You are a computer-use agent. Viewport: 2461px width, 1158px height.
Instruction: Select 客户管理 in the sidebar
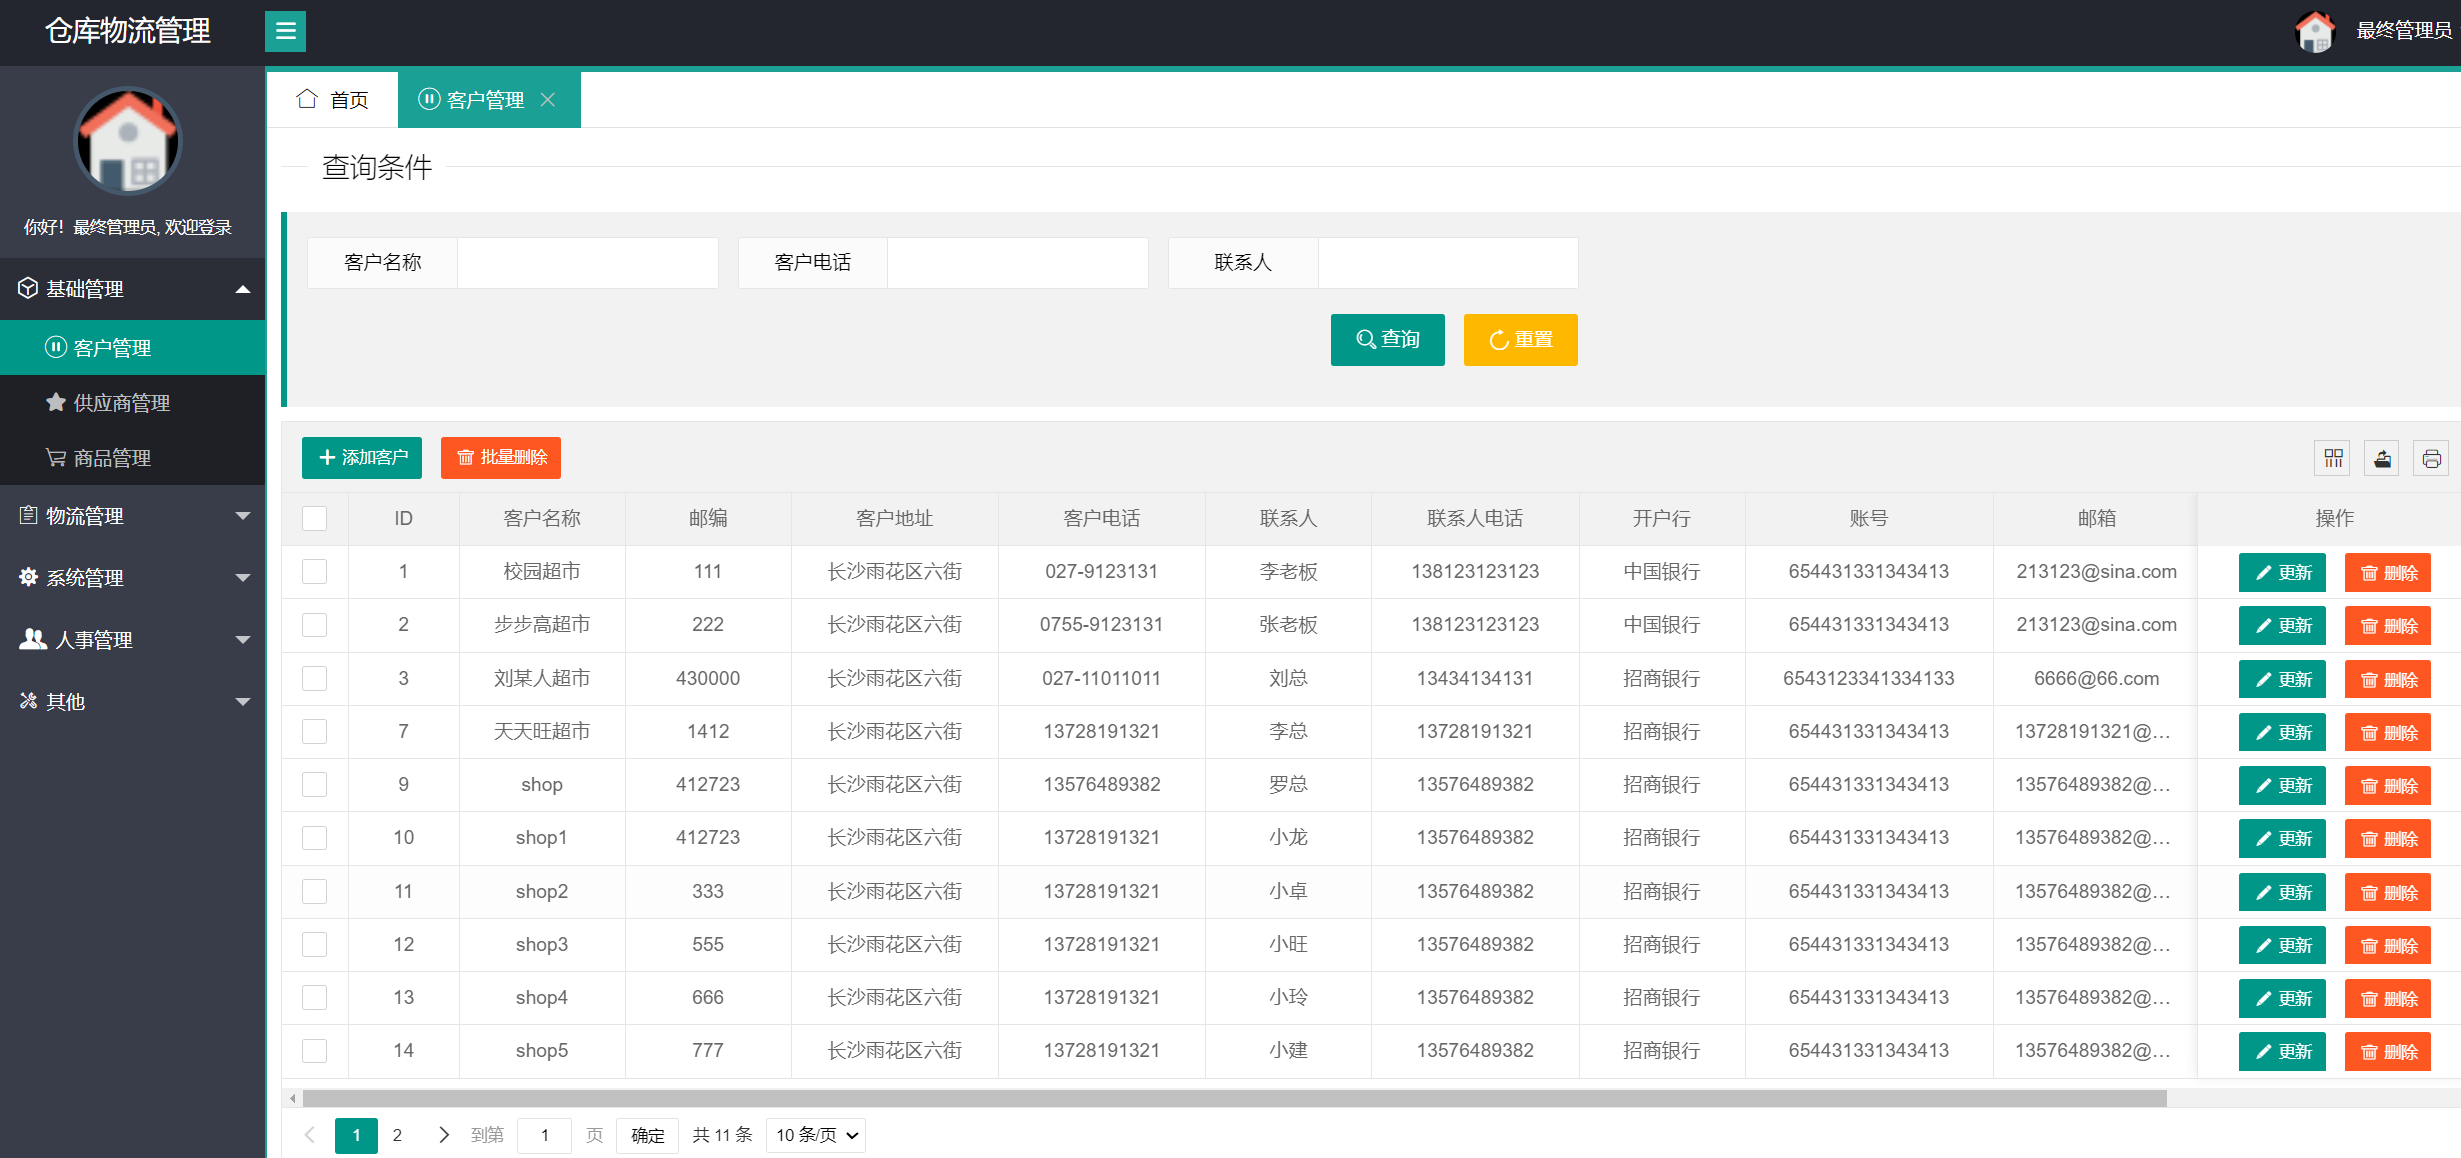133,348
